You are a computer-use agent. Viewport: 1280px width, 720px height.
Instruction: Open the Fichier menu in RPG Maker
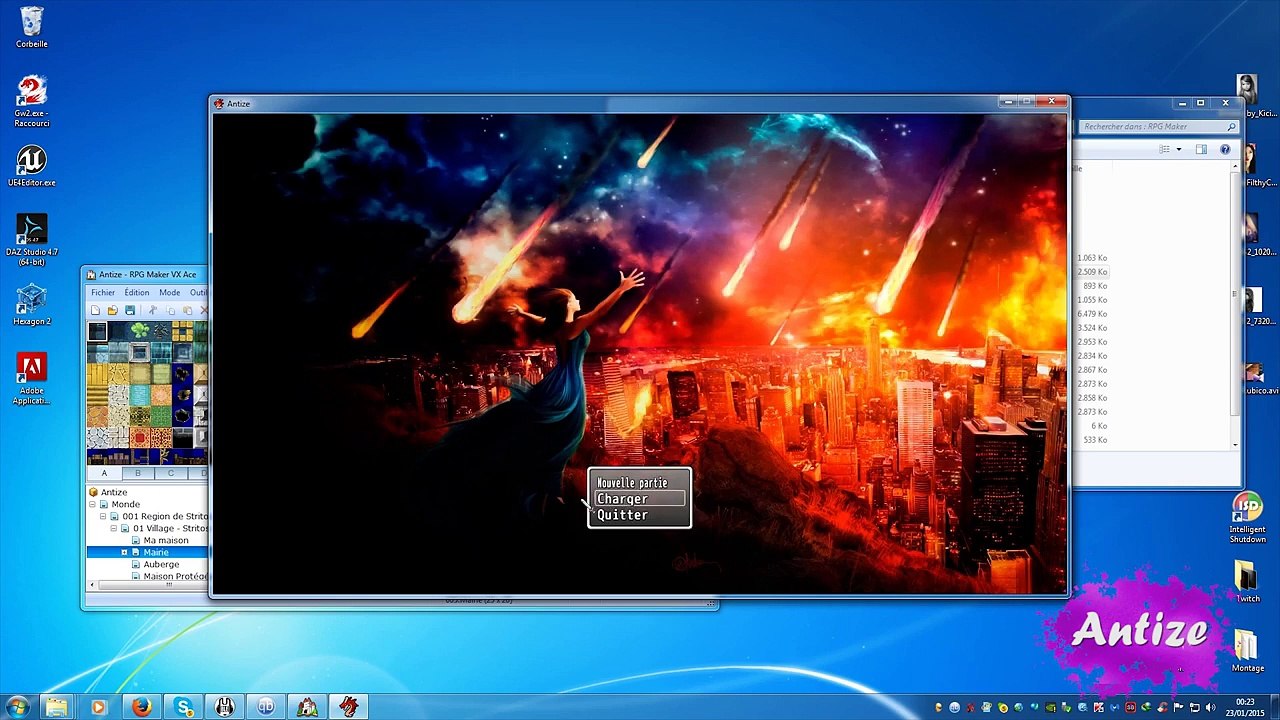point(103,293)
